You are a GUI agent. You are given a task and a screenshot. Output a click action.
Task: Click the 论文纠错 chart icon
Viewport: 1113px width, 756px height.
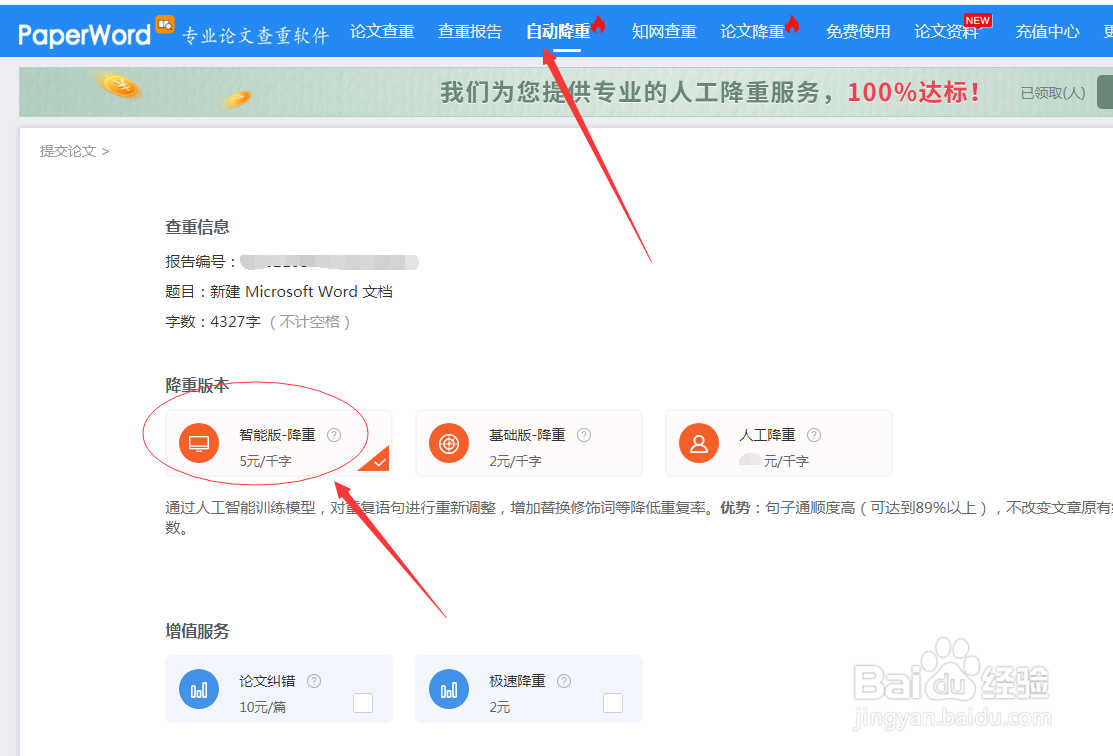(199, 689)
